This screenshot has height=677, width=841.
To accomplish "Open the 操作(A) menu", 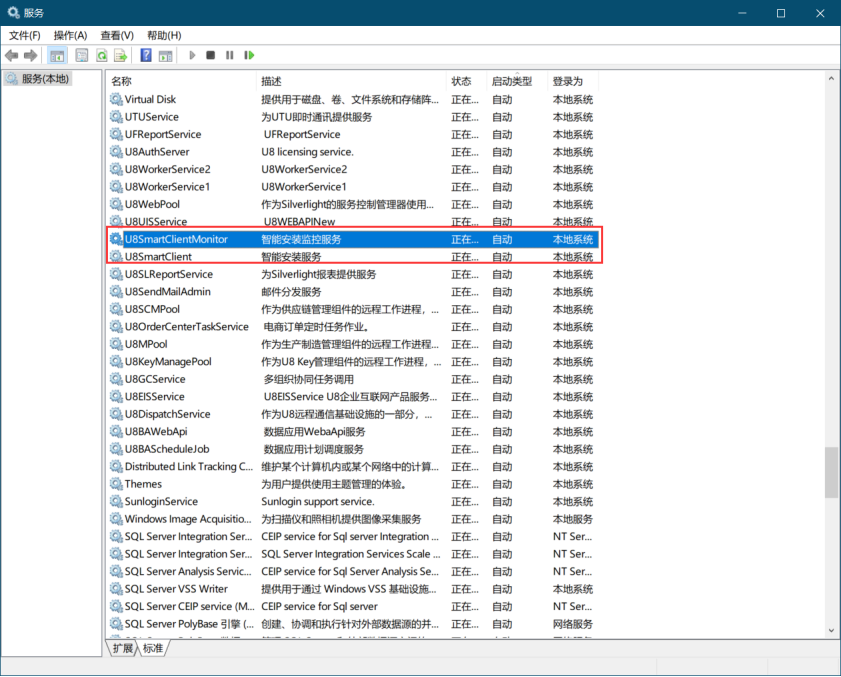I will (x=70, y=35).
